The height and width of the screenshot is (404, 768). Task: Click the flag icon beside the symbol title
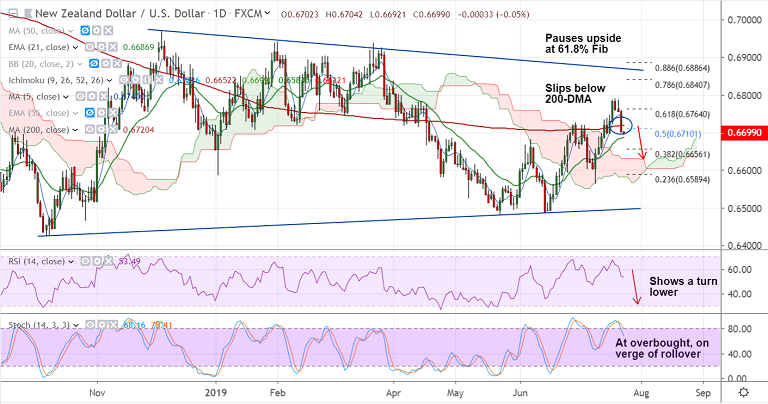[28, 14]
